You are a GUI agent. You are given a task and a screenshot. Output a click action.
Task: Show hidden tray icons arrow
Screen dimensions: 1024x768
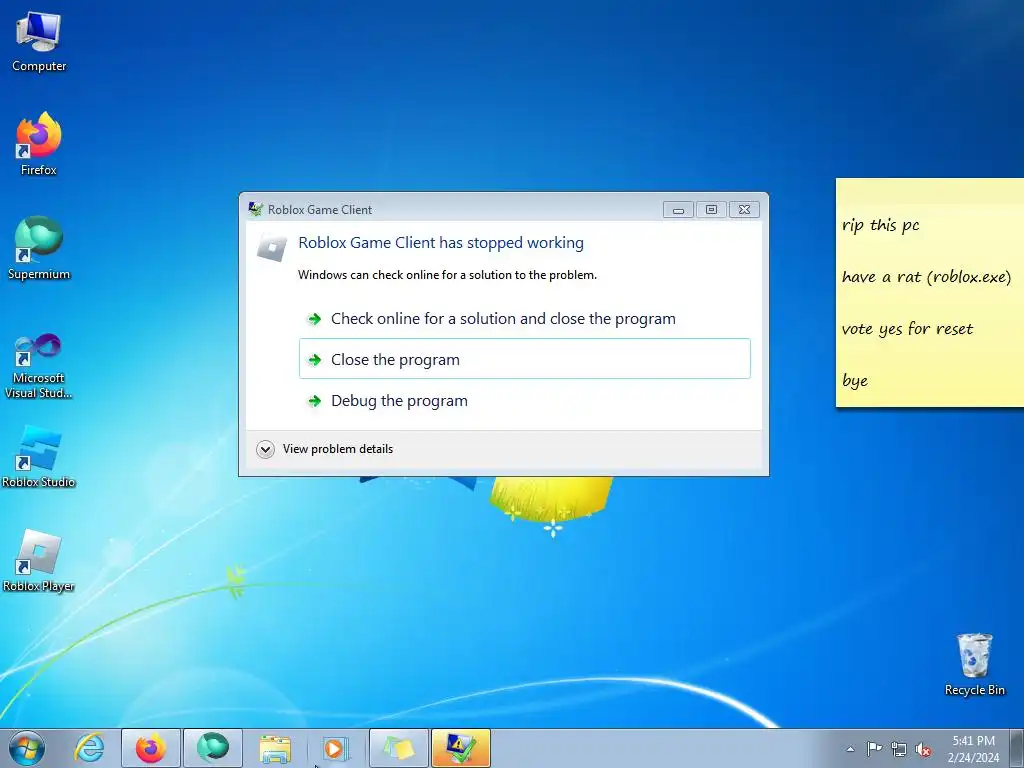click(x=850, y=749)
